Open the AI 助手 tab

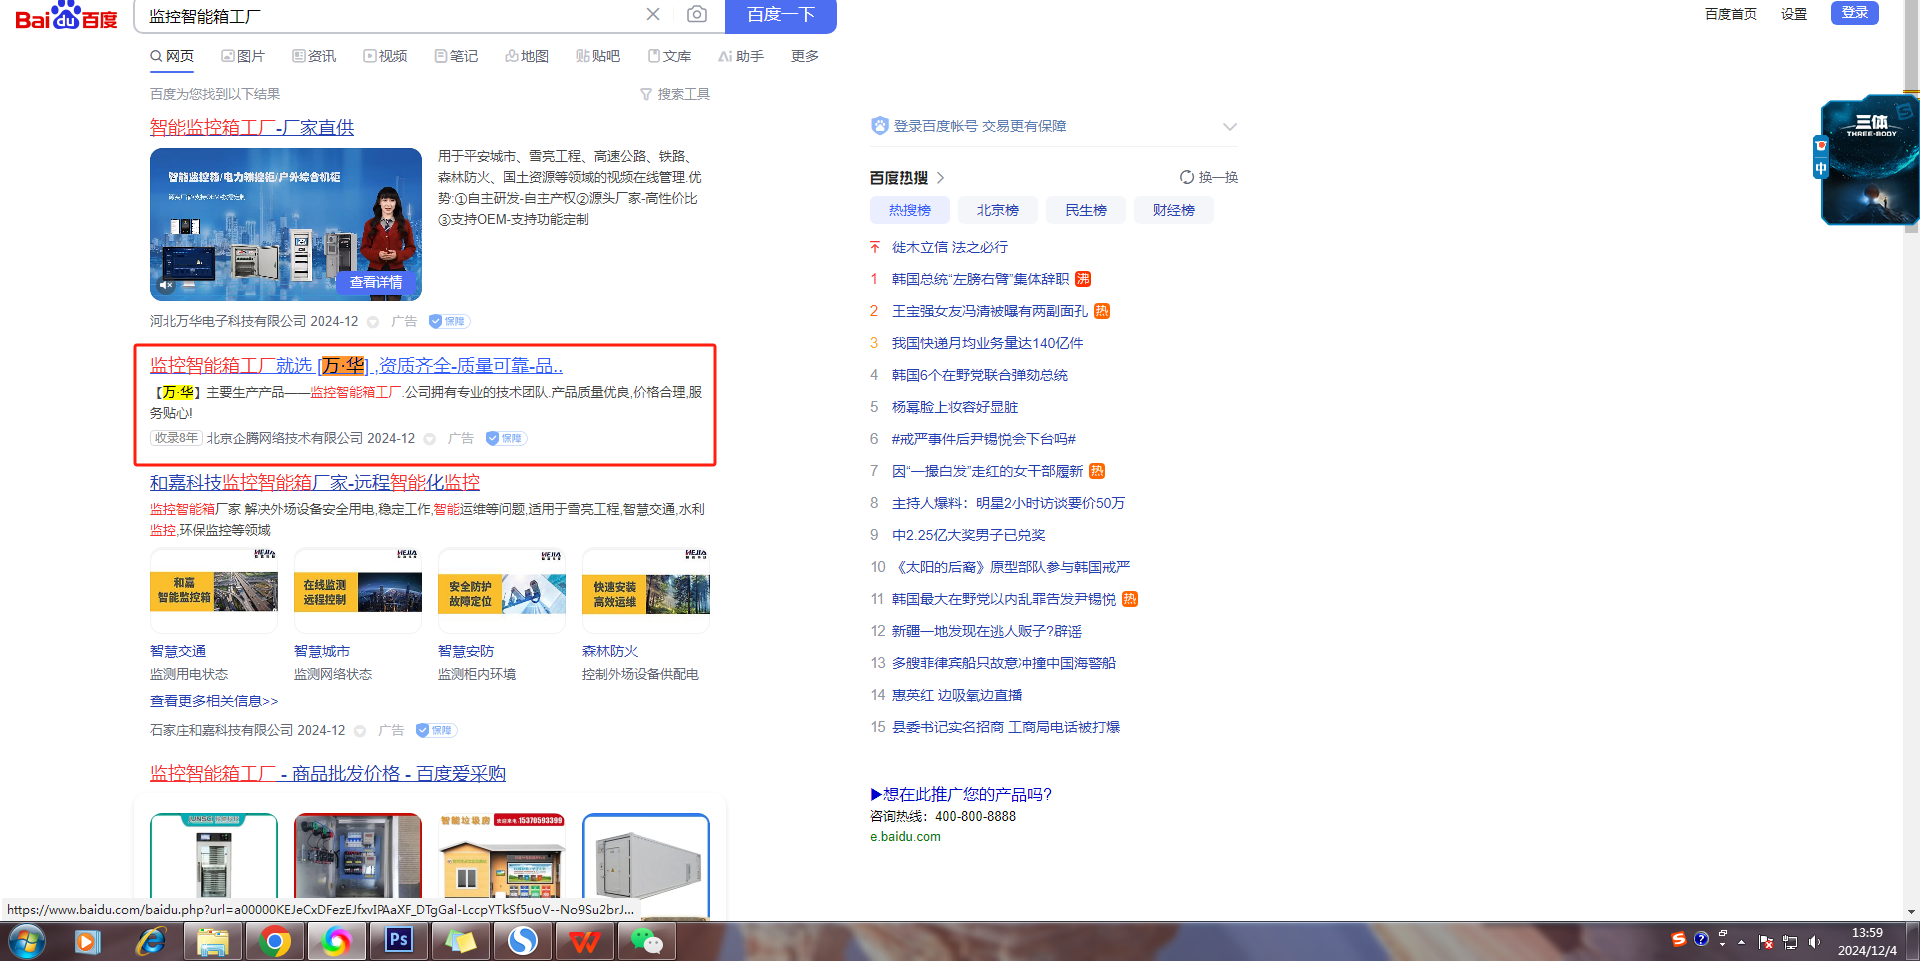click(741, 56)
